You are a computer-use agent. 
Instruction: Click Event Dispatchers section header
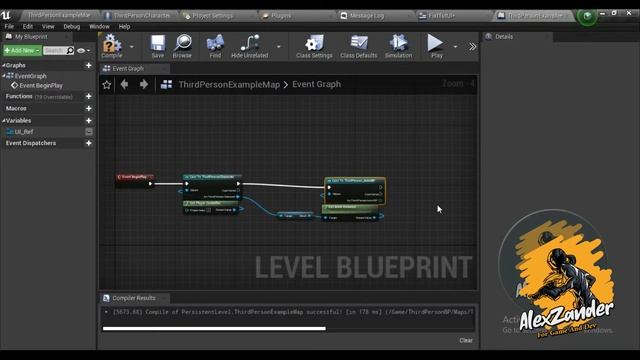point(31,143)
